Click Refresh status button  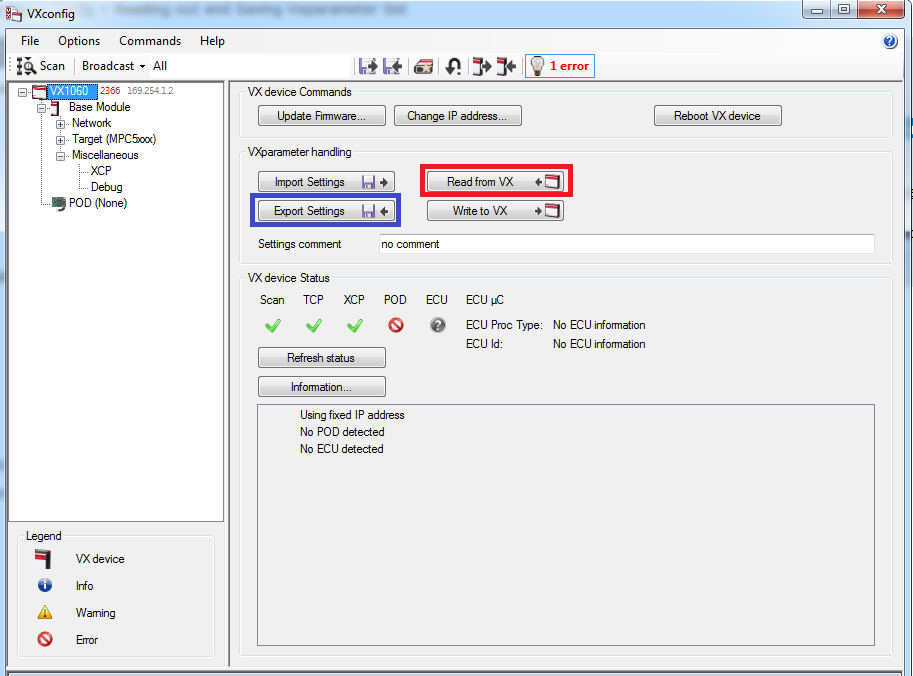(321, 358)
